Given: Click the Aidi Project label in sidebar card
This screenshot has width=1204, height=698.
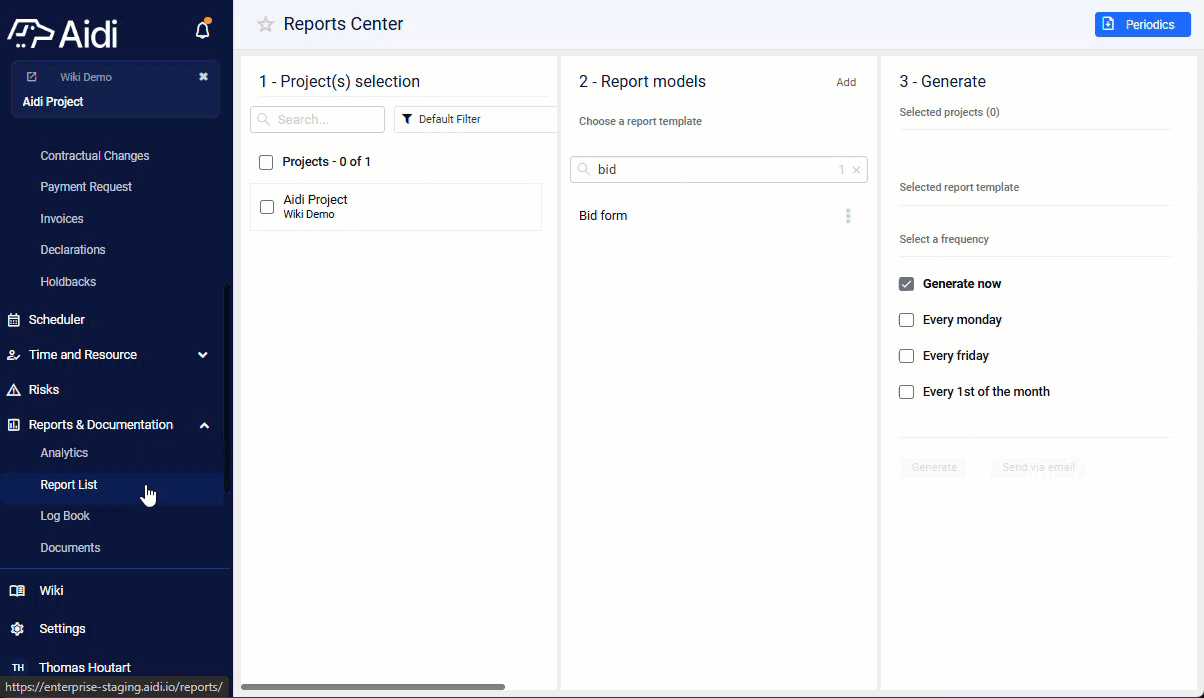Looking at the screenshot, I should [53, 102].
